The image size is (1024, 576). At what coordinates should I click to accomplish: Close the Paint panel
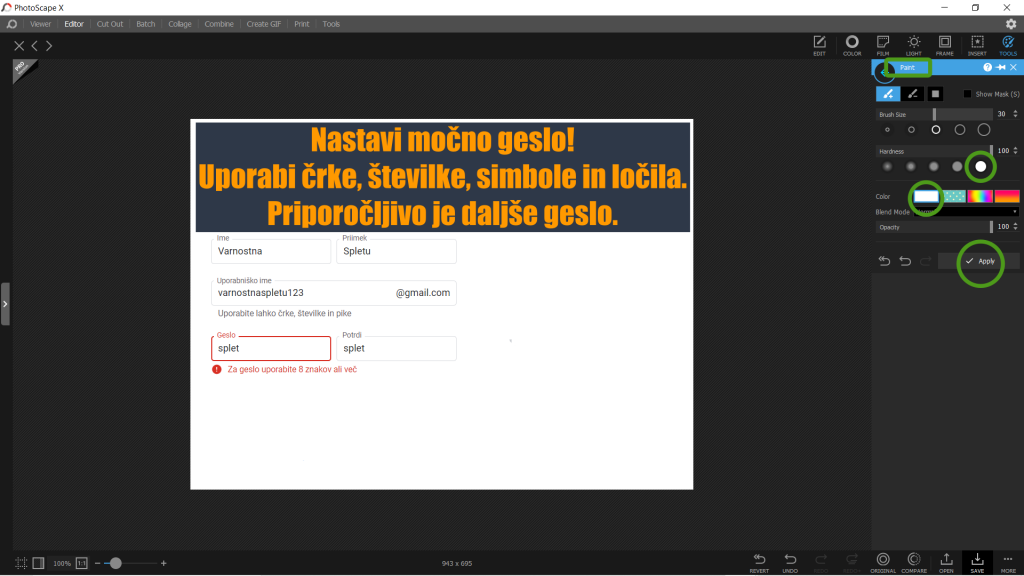(1014, 67)
